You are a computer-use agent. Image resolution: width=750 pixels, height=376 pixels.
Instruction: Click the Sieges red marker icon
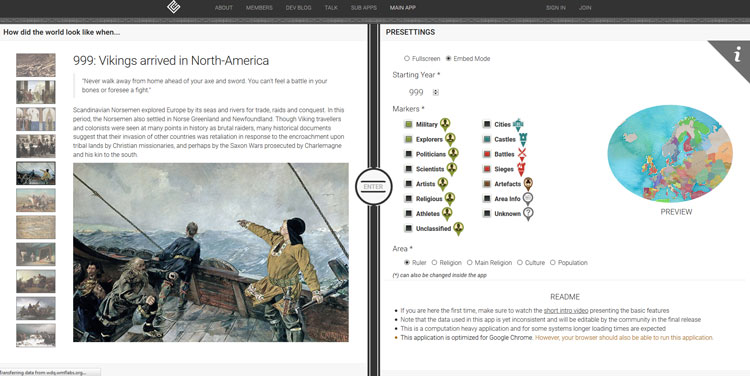[x=521, y=169]
